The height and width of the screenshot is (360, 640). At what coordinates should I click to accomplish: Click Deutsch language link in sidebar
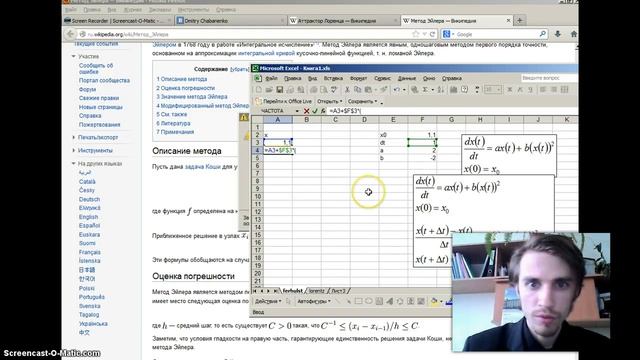click(89, 199)
